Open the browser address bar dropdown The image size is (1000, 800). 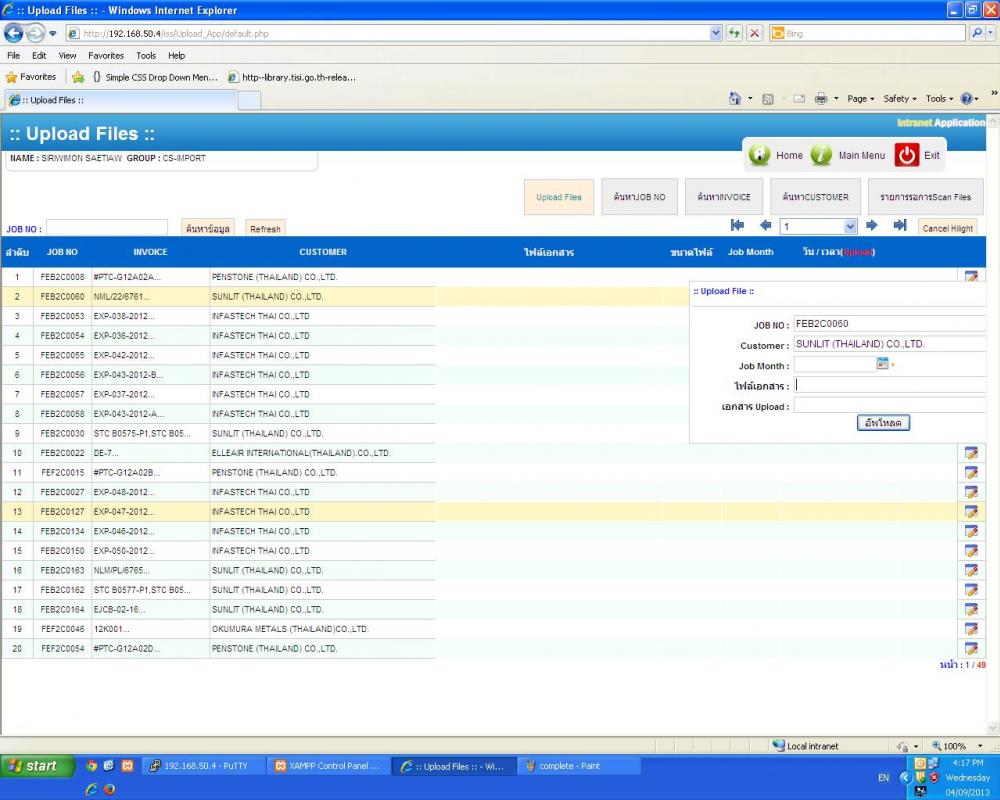pos(715,33)
